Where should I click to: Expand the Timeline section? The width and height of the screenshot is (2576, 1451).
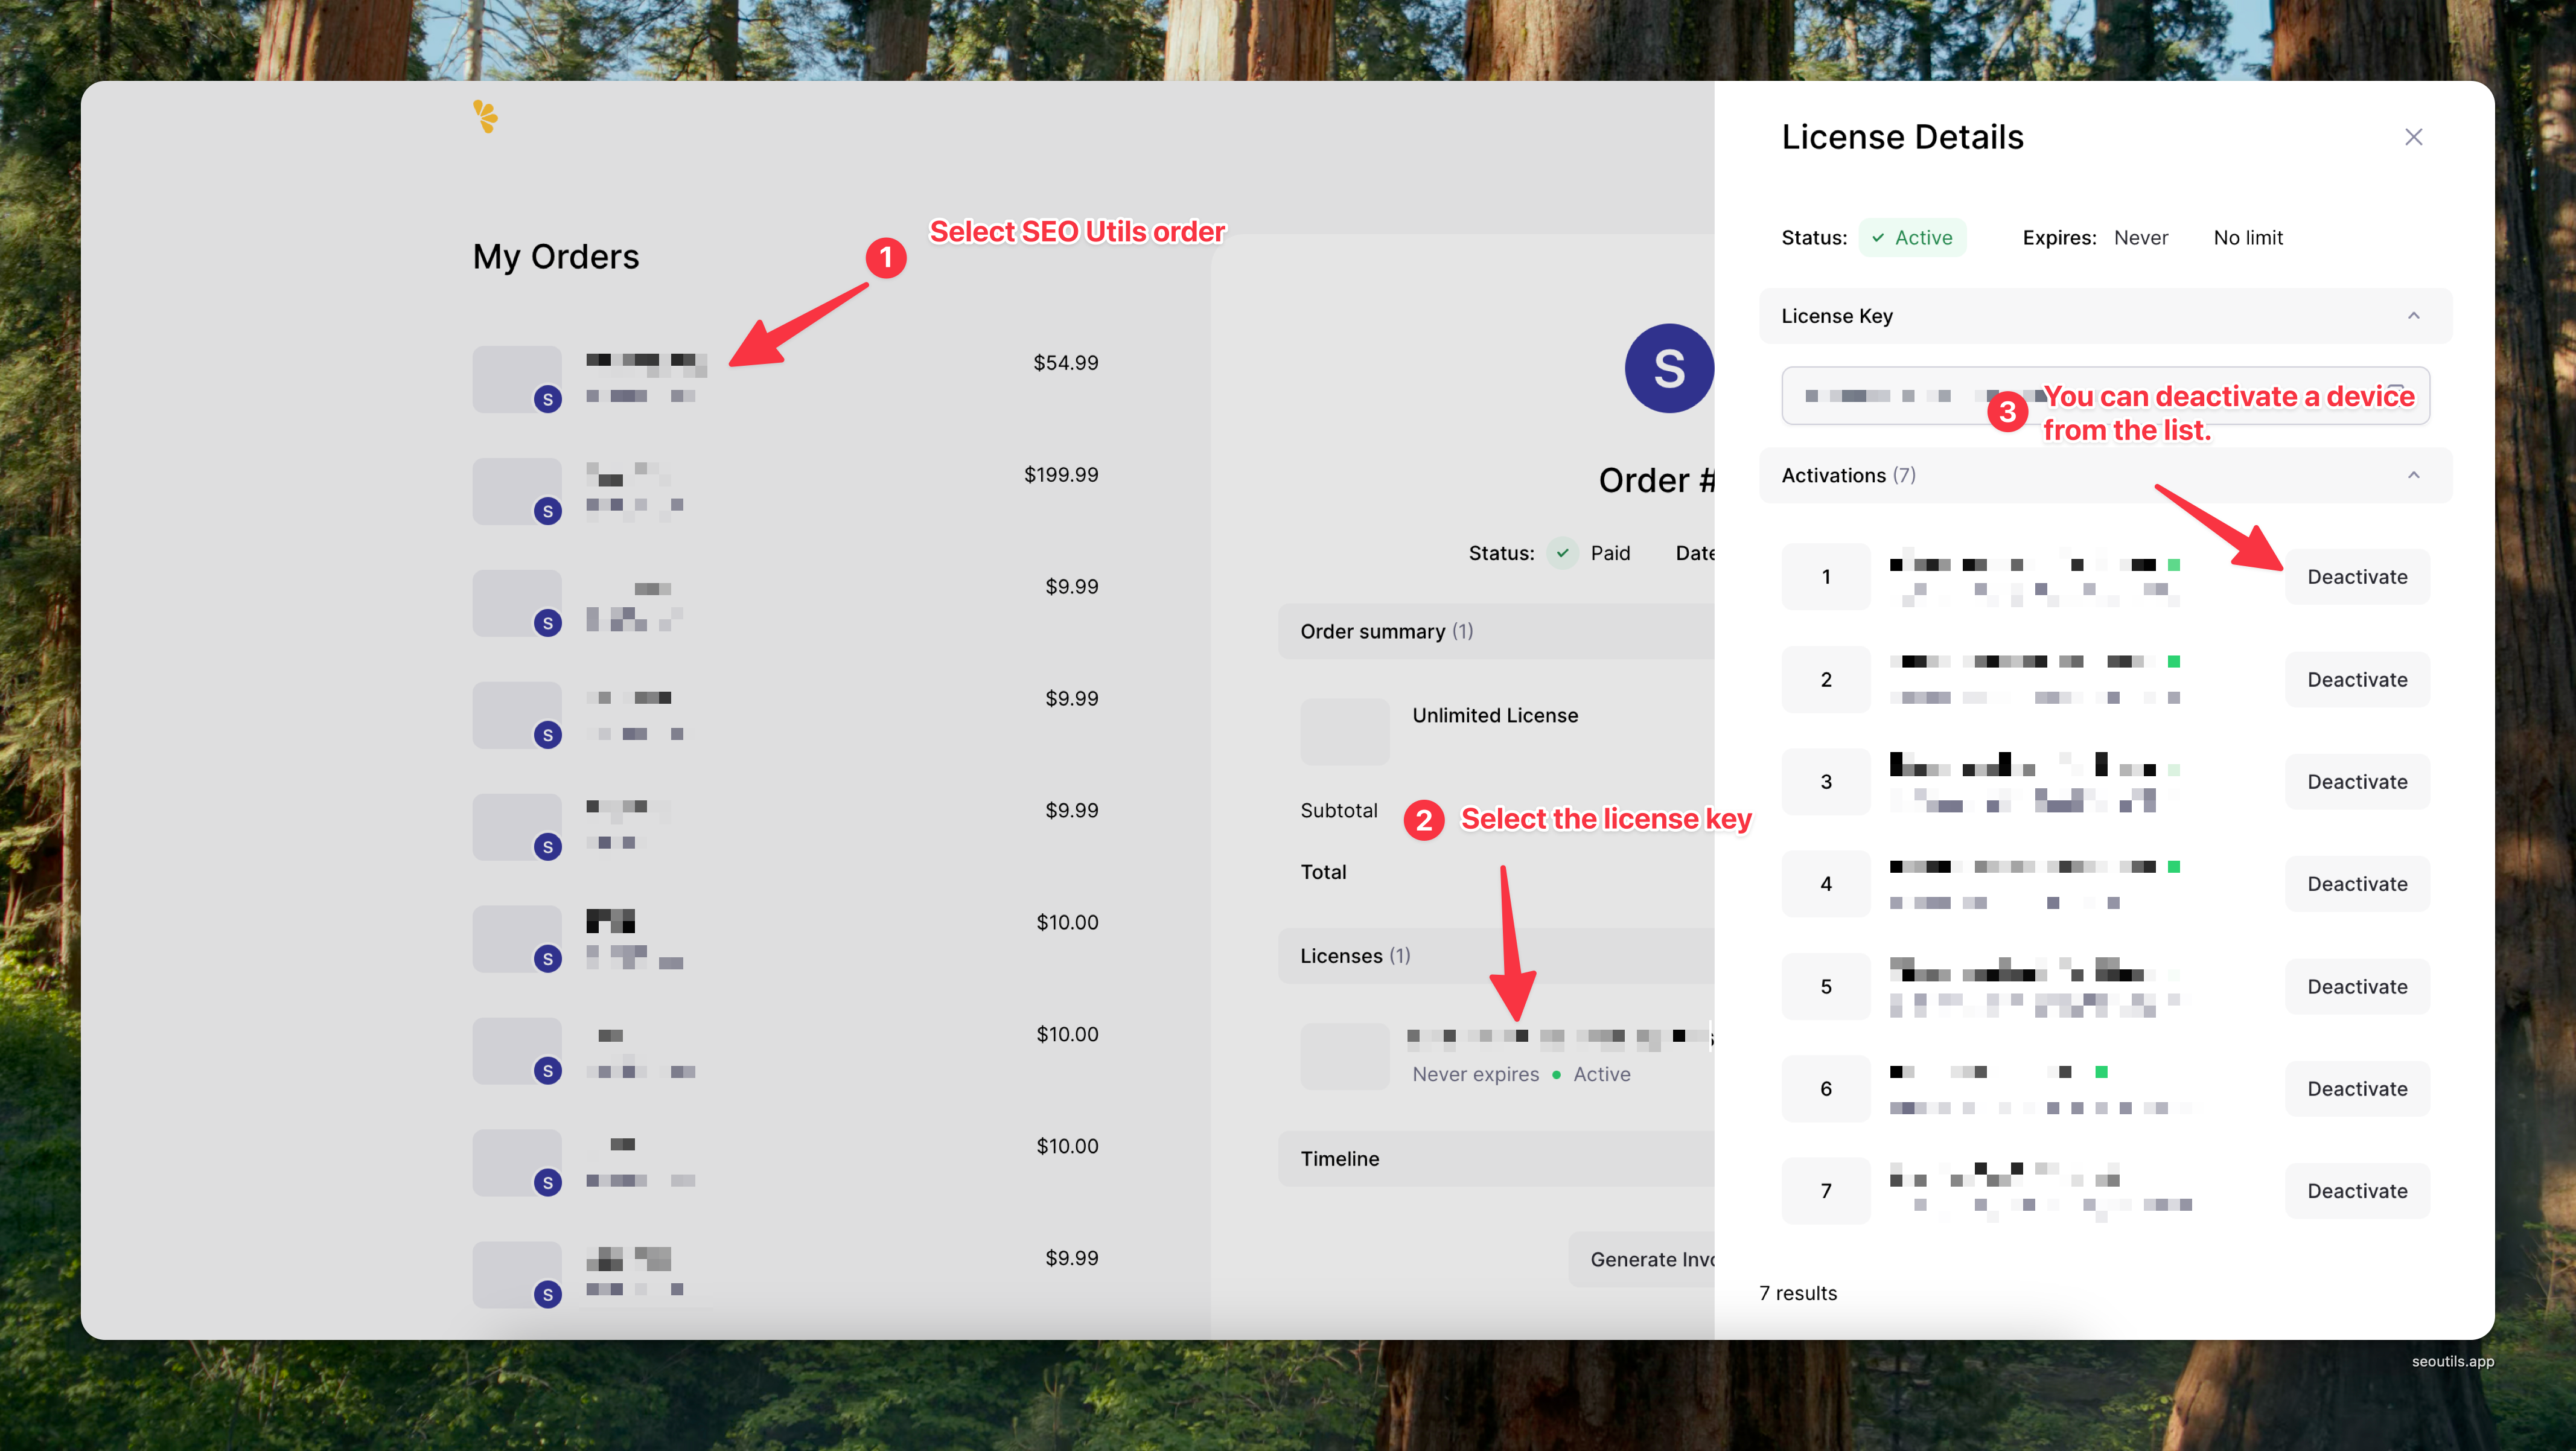click(1340, 1158)
